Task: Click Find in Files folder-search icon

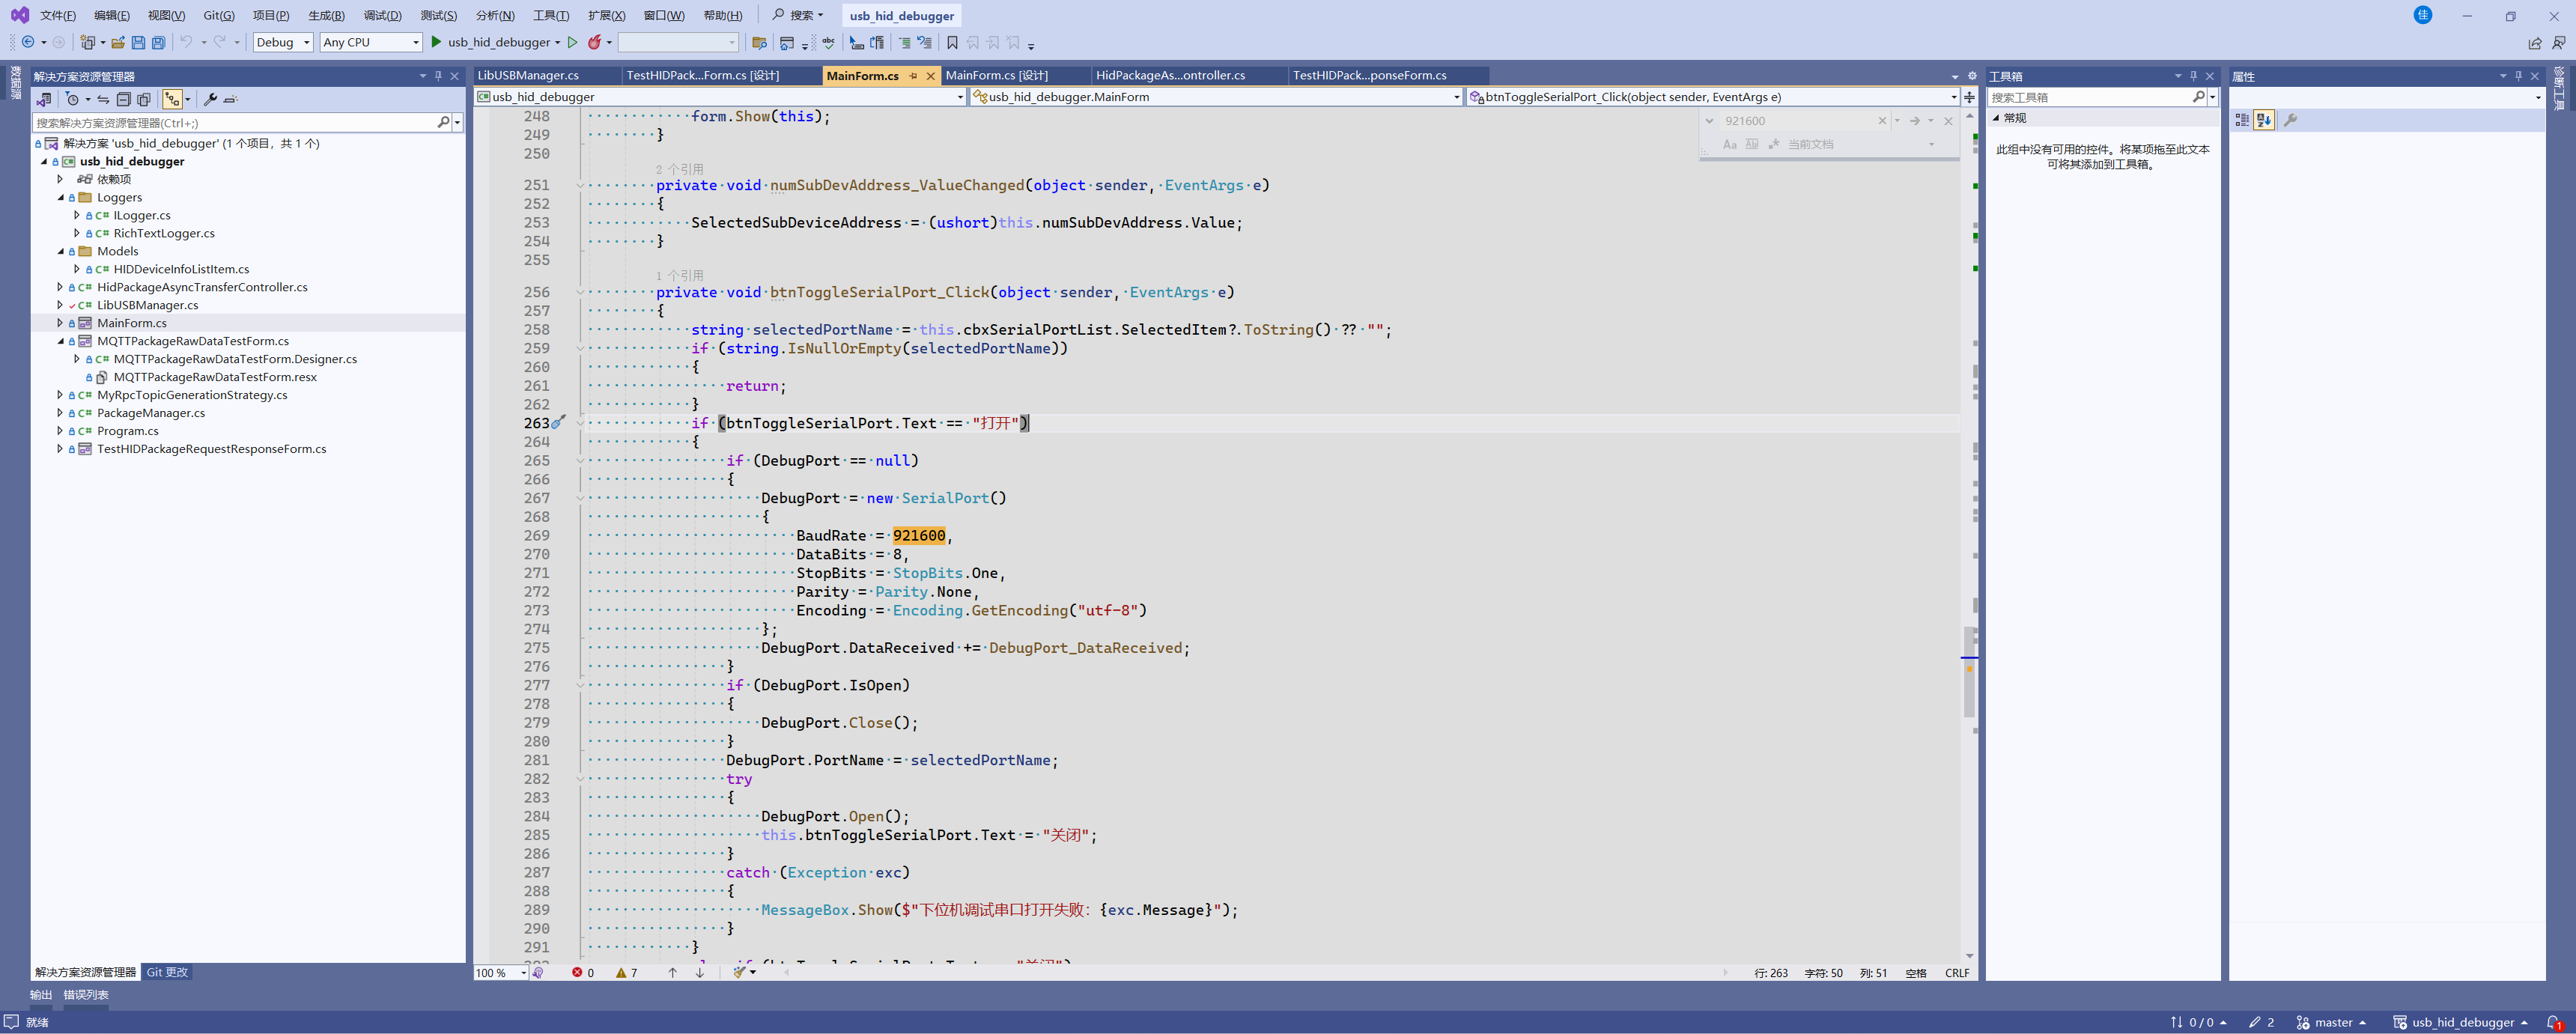Action: (759, 42)
